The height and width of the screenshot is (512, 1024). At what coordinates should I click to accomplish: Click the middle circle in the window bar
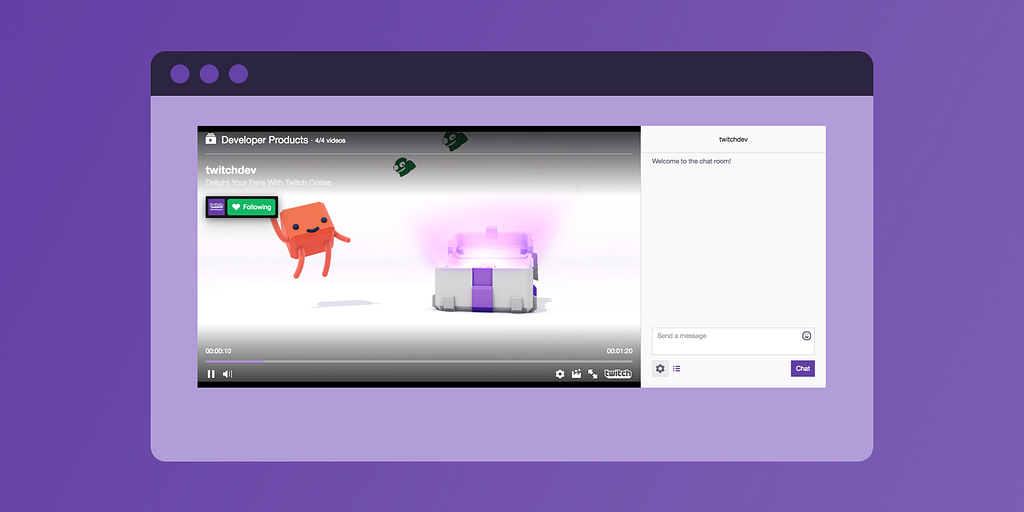[x=209, y=74]
